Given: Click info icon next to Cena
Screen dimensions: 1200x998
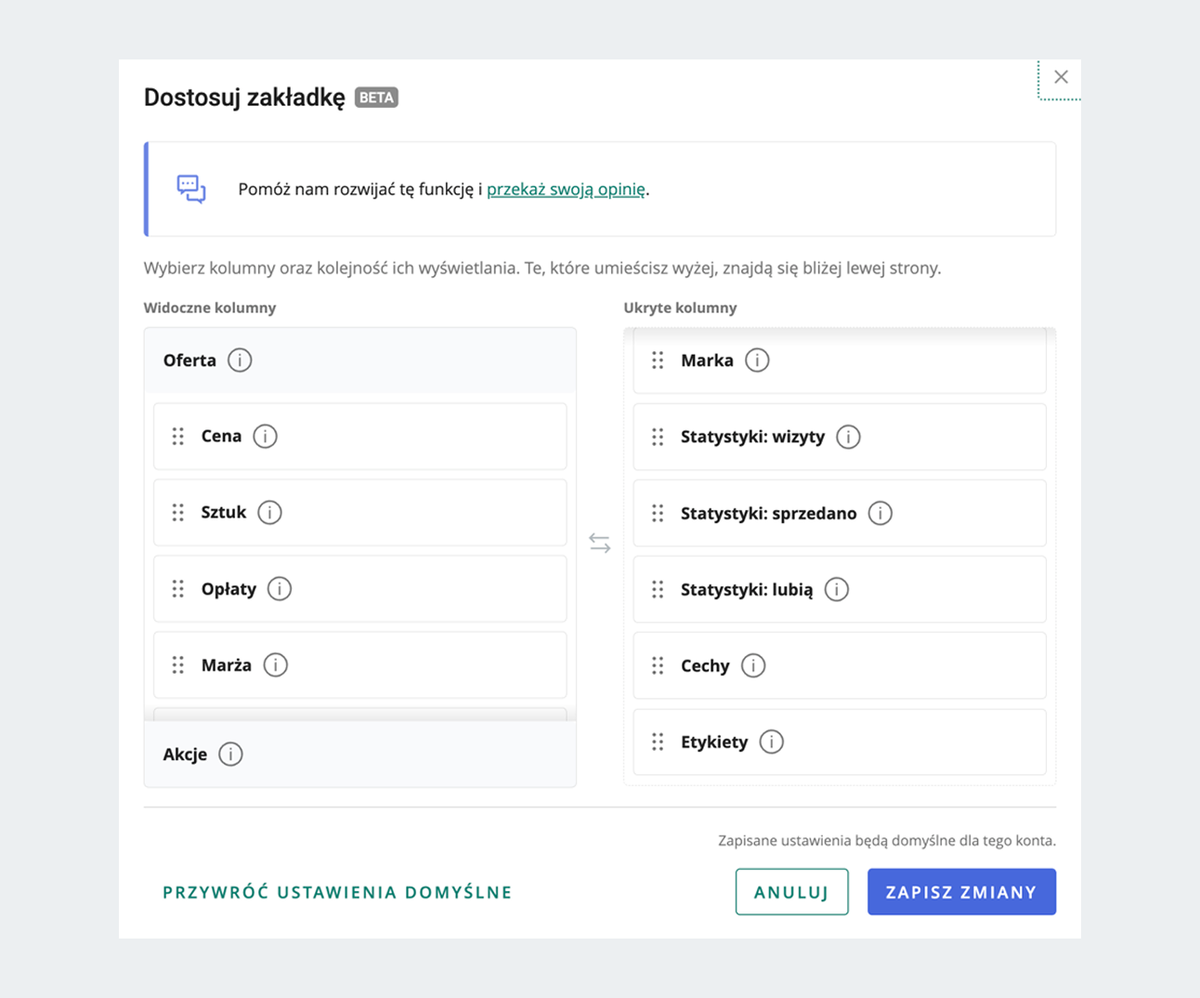Looking at the screenshot, I should click(265, 436).
